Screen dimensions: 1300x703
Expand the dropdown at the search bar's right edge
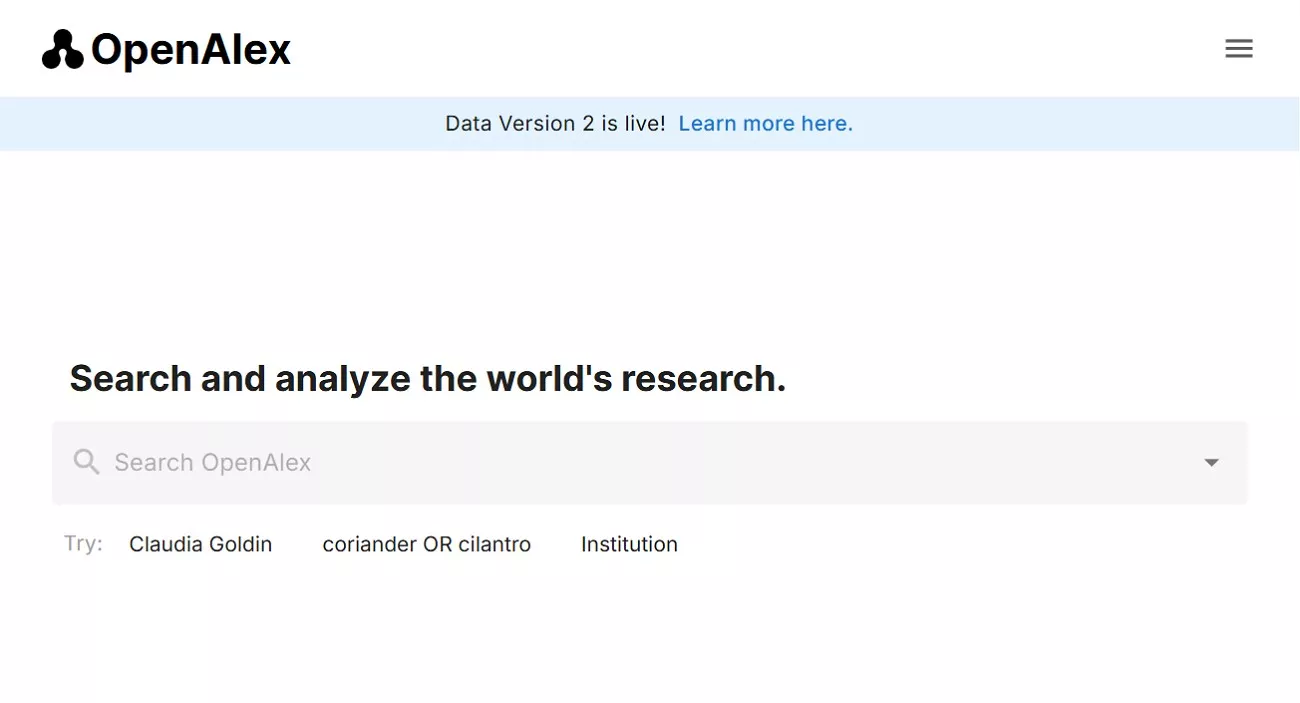(x=1211, y=462)
